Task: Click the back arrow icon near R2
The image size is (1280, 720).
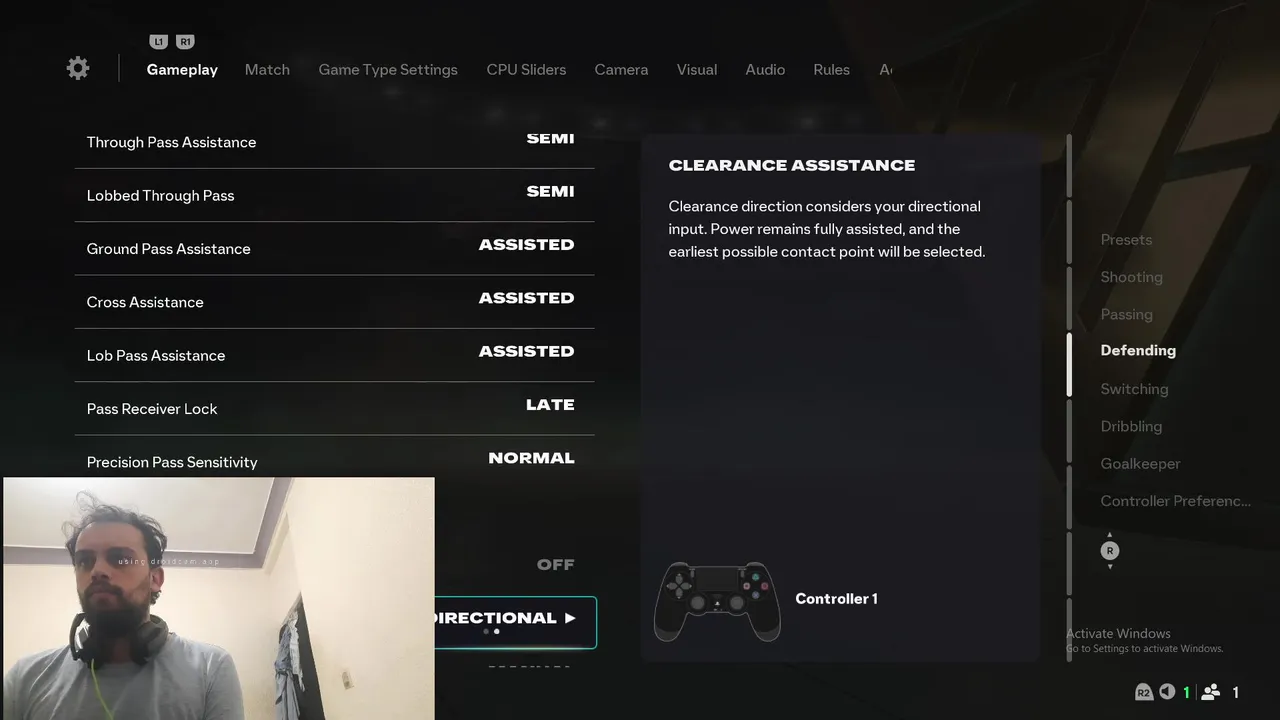Action: pyautogui.click(x=1167, y=692)
